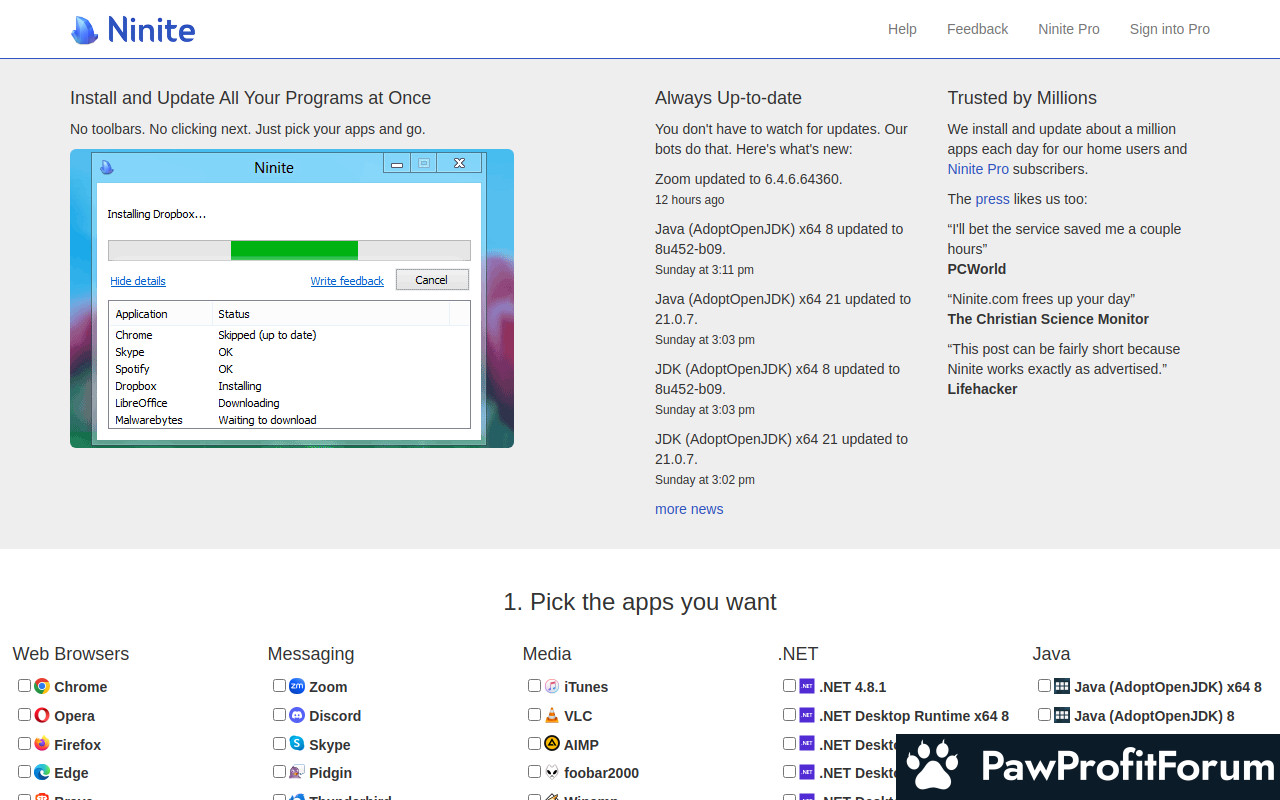Click the foobar2000 alien icon

tap(552, 772)
